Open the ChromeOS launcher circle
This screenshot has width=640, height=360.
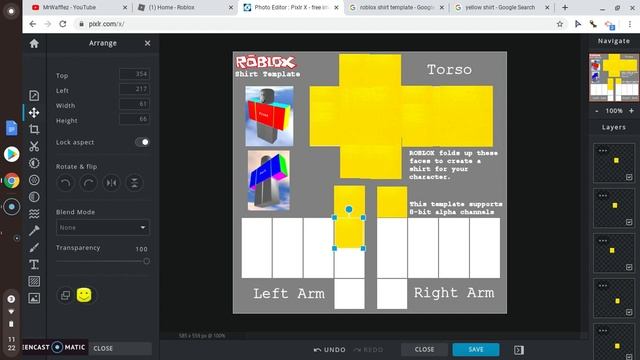coord(11,11)
